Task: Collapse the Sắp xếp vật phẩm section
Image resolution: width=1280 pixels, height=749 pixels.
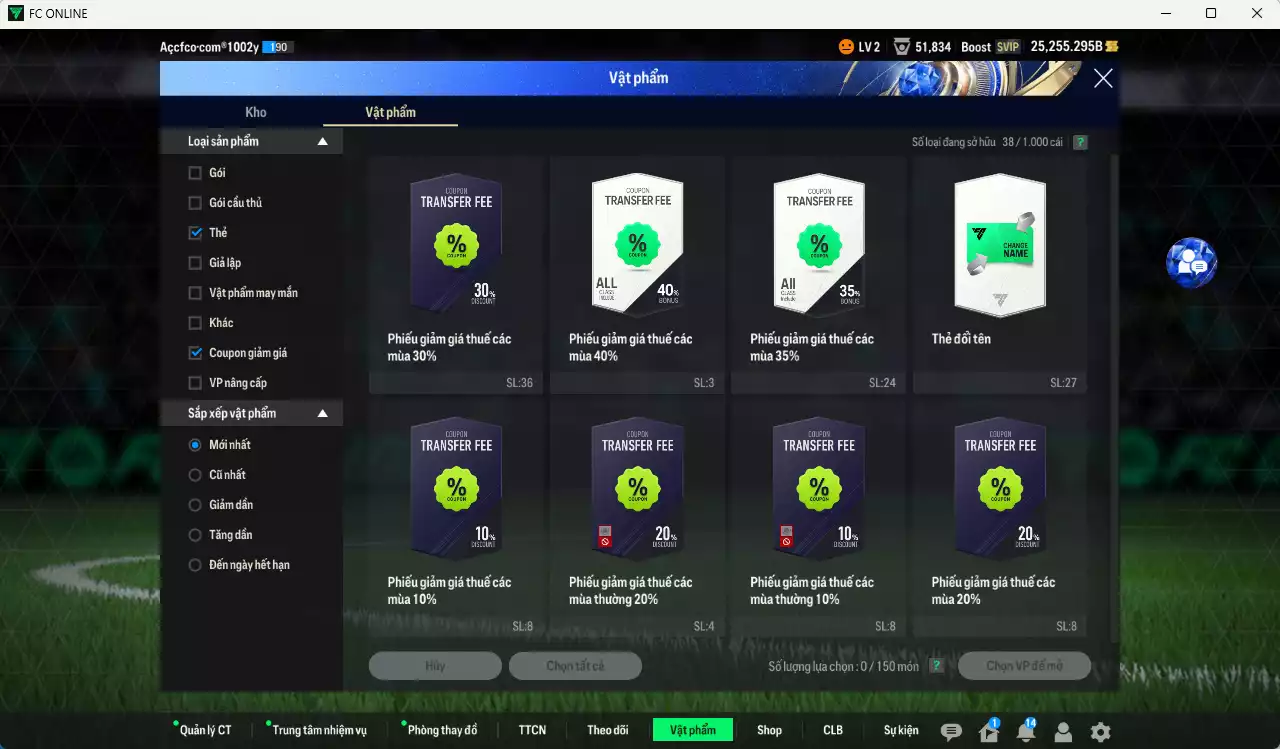Action: tap(322, 412)
